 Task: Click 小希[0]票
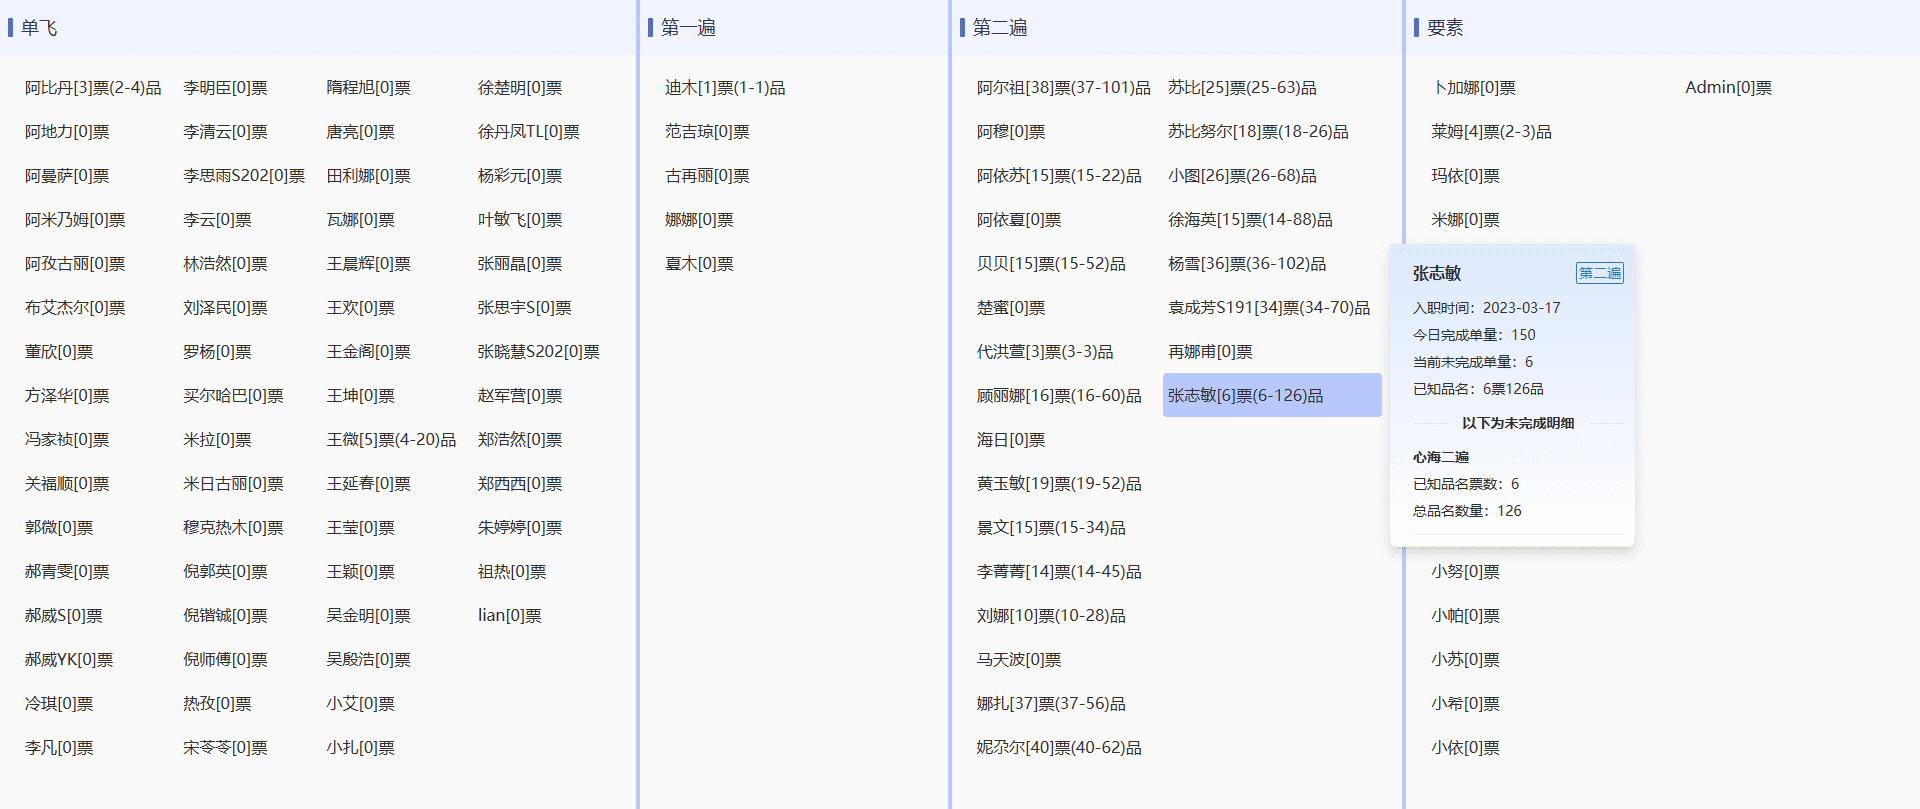click(x=1465, y=704)
